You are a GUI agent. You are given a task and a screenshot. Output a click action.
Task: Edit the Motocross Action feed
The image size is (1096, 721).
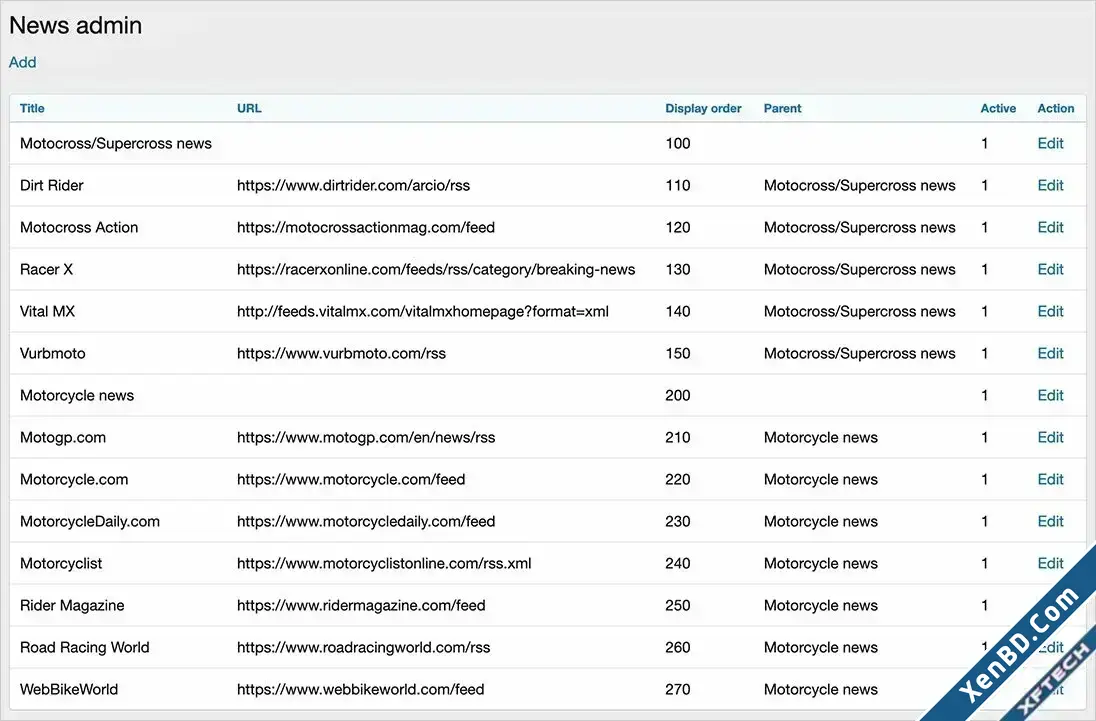click(1051, 227)
